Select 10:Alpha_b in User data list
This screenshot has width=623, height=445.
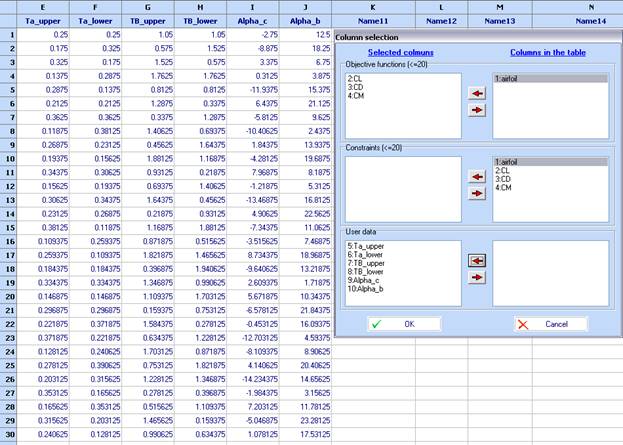pos(366,286)
